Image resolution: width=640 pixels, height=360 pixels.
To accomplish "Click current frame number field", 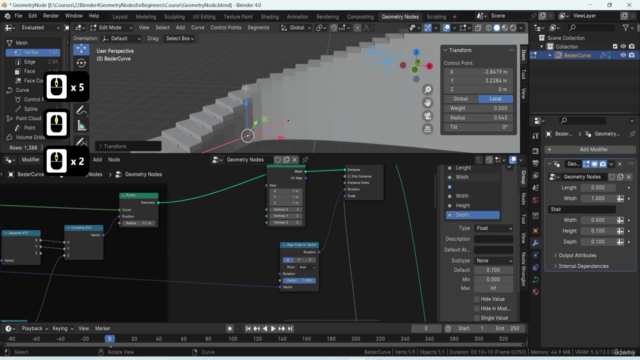I will 426,329.
